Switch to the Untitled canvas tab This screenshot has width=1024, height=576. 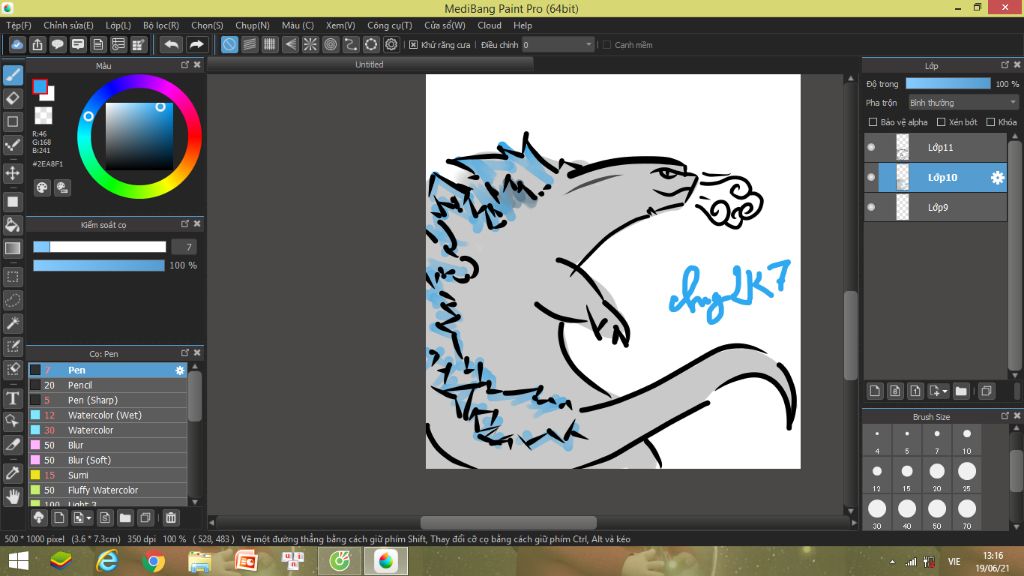(369, 65)
